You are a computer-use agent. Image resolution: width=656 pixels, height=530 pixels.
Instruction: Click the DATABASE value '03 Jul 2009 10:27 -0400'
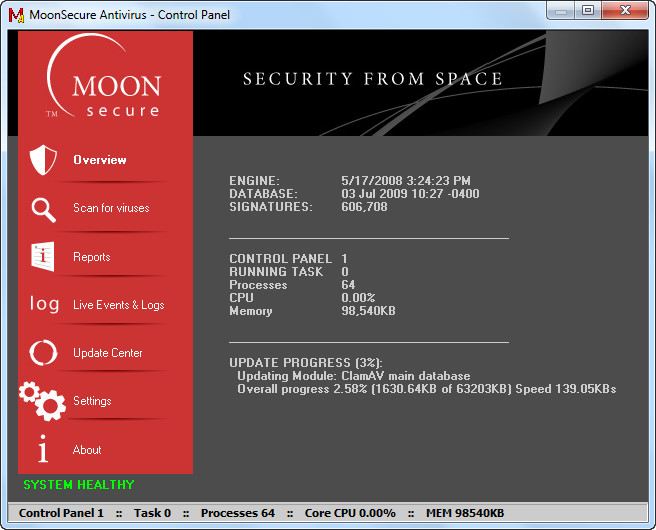click(x=410, y=194)
